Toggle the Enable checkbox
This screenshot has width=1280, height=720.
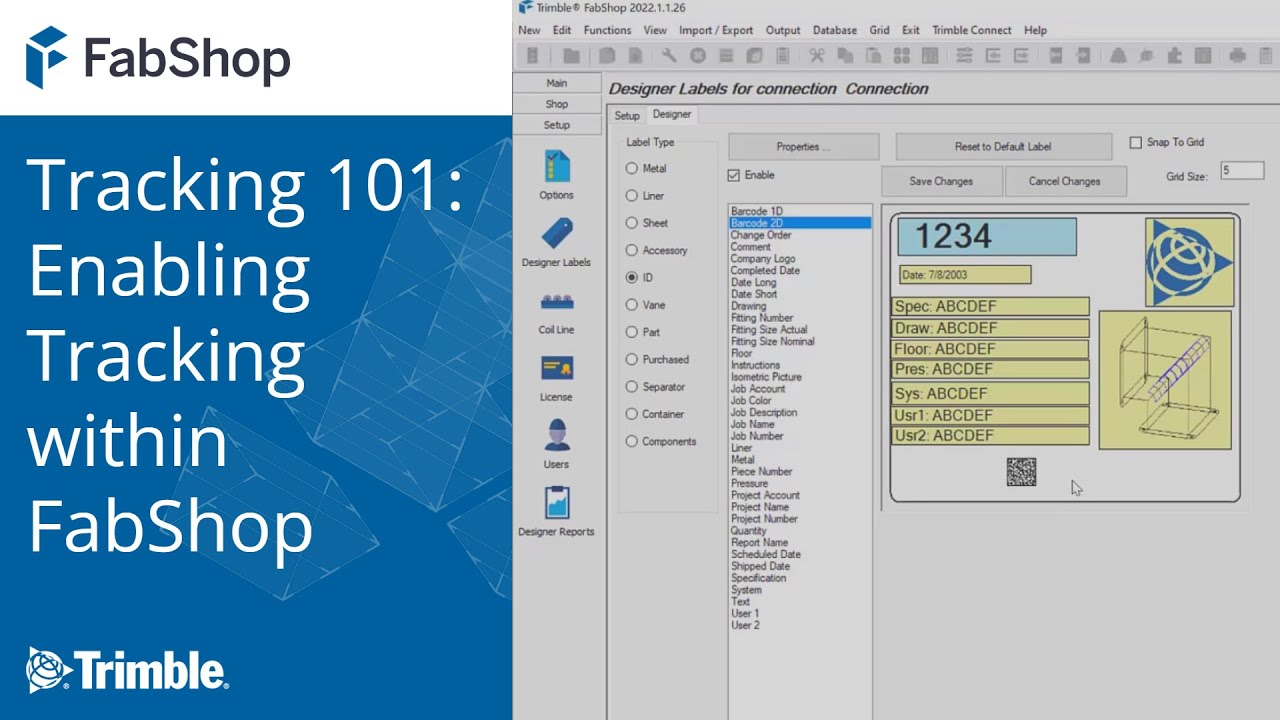pyautogui.click(x=734, y=175)
